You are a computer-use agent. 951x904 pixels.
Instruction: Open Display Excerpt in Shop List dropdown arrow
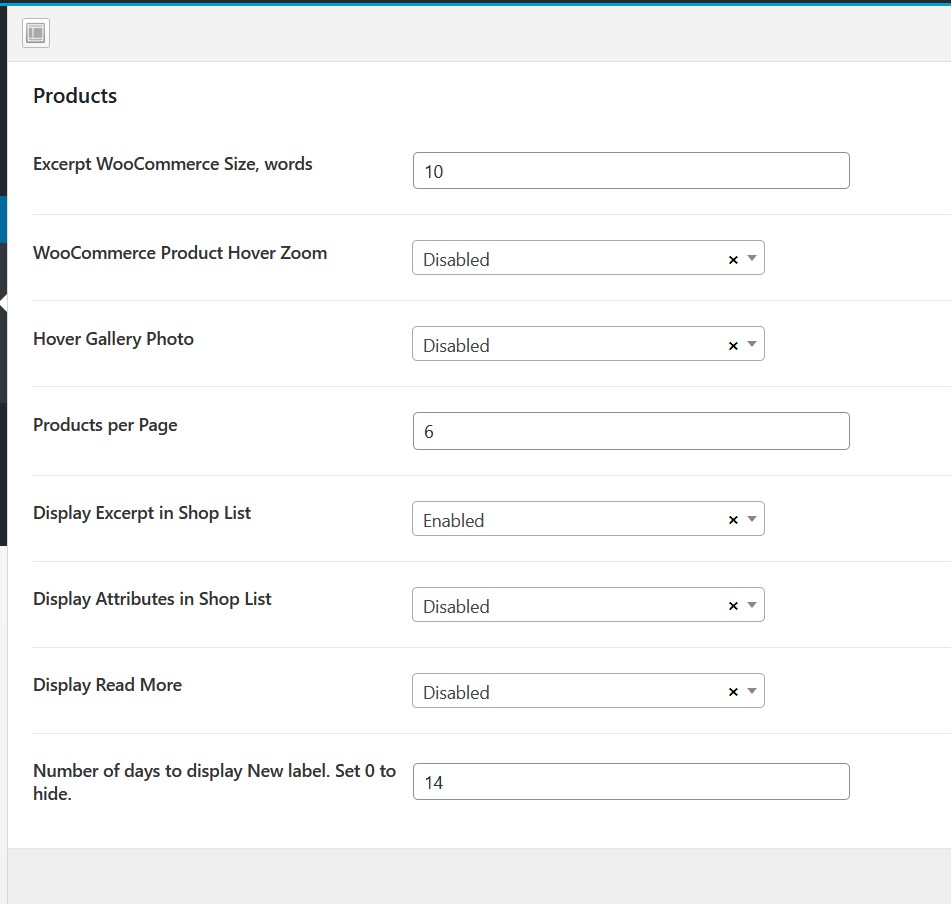point(752,519)
